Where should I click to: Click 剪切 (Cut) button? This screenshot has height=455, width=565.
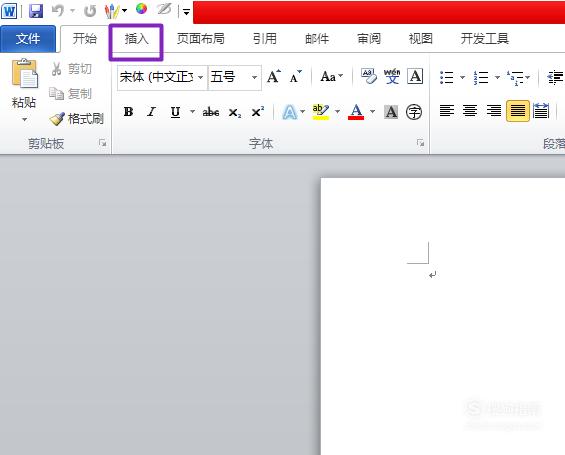pos(71,68)
